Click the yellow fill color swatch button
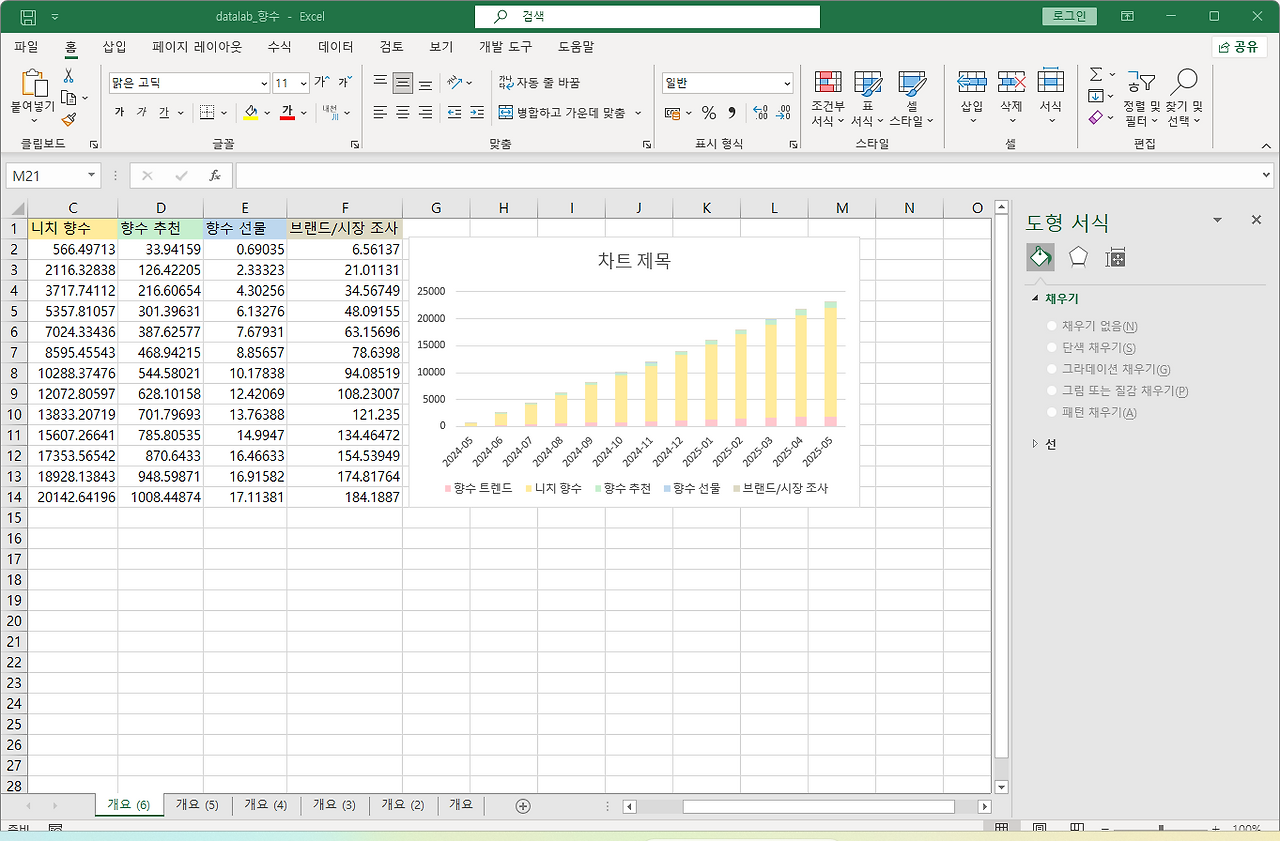Viewport: 1280px width, 841px height. pyautogui.click(x=251, y=113)
